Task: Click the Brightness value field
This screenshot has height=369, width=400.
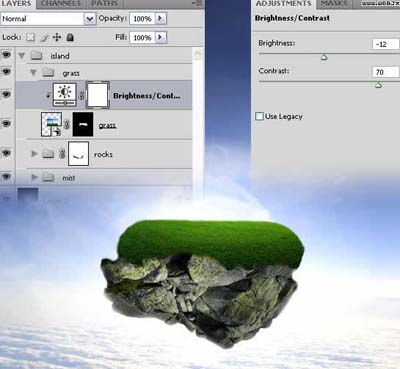Action: (x=386, y=44)
